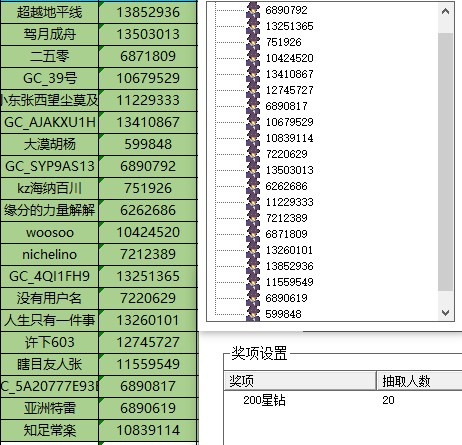Click spreadsheet cell 13852936 in the ID column
This screenshot has width=462, height=445.
[148, 12]
